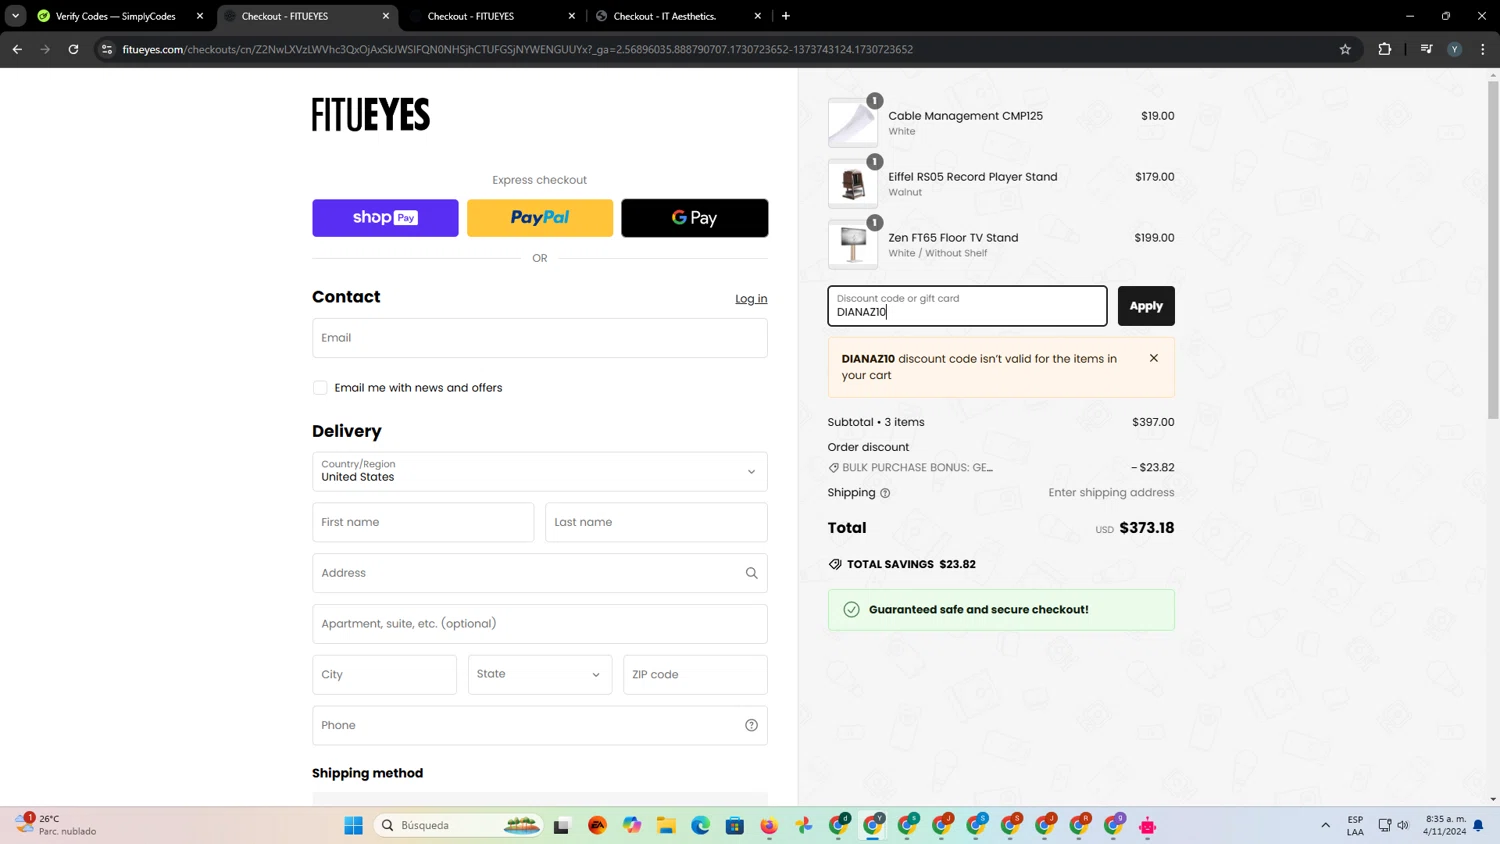Click the address search magnifier icon
Image resolution: width=1500 pixels, height=844 pixels.
coord(751,573)
